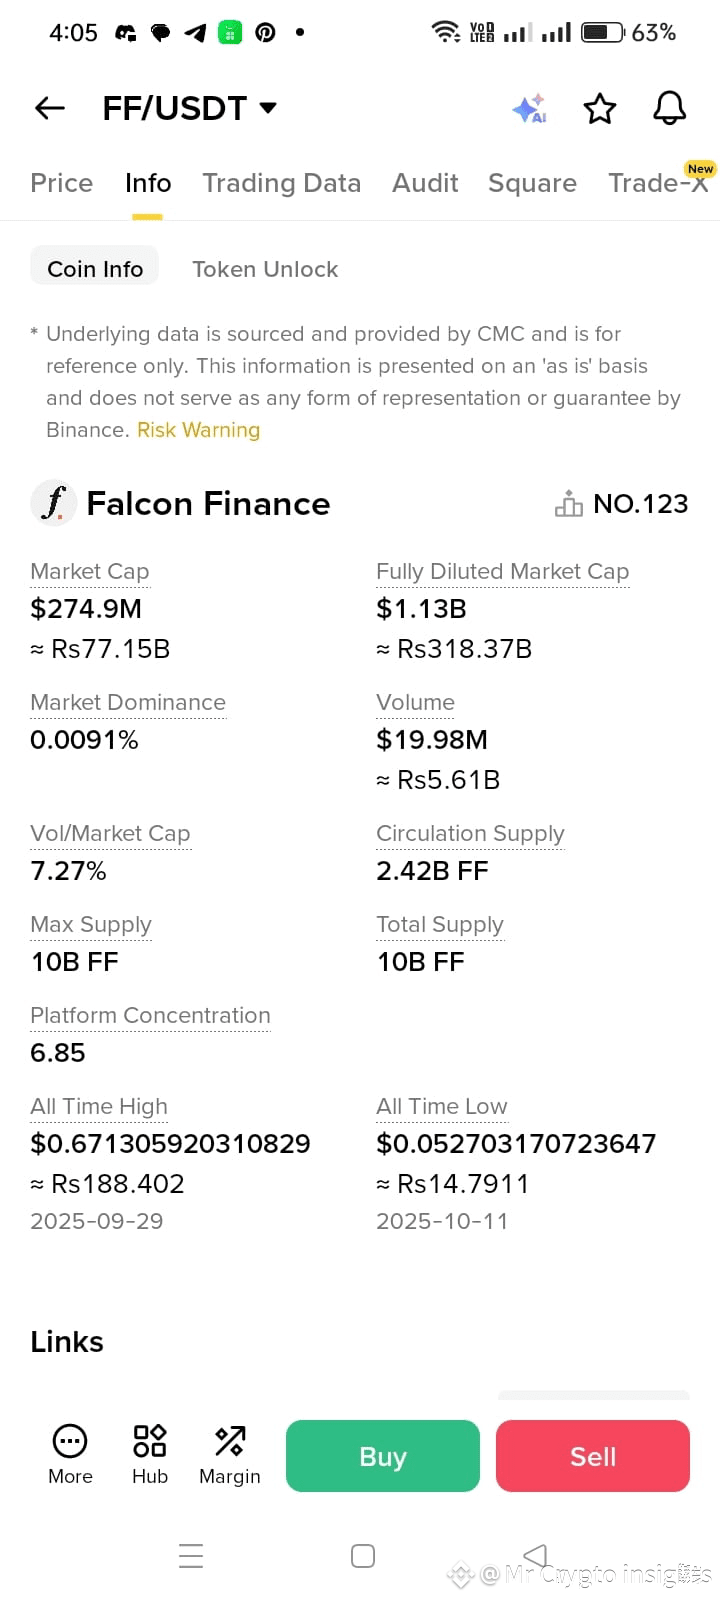Open the Hub grid icon
This screenshot has width=720, height=1600.
[x=150, y=1441]
